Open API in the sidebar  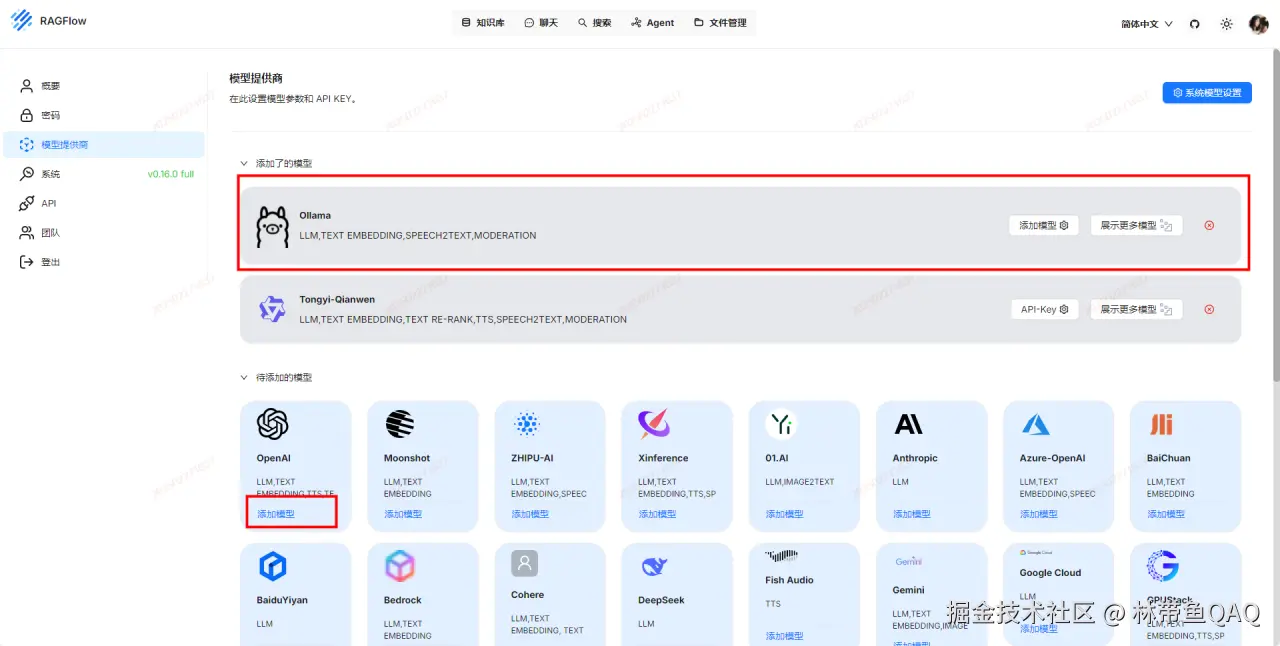pos(103,203)
